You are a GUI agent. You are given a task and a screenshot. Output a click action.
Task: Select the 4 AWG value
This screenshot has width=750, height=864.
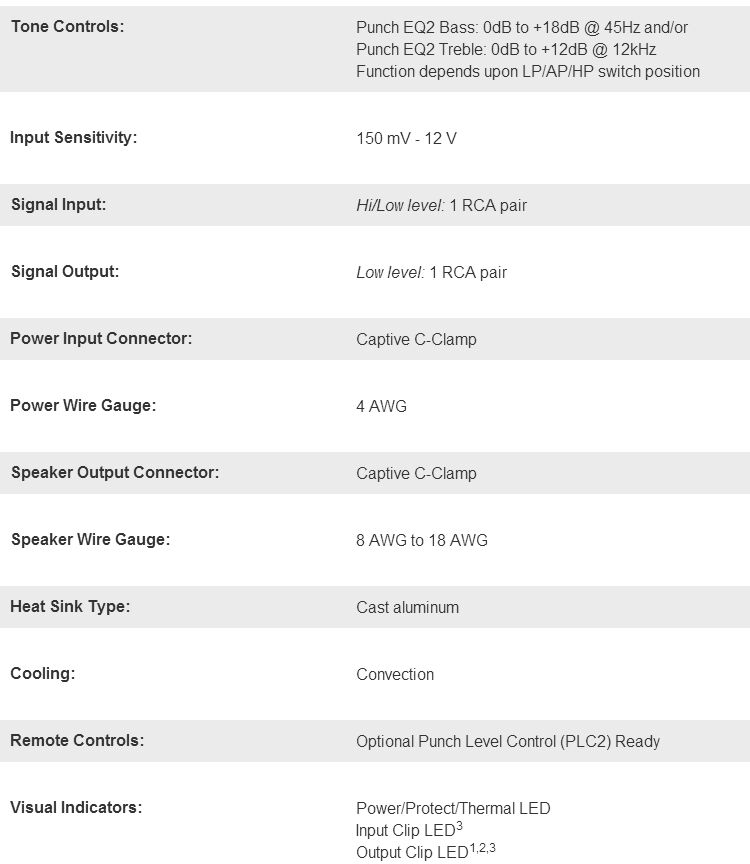(381, 406)
